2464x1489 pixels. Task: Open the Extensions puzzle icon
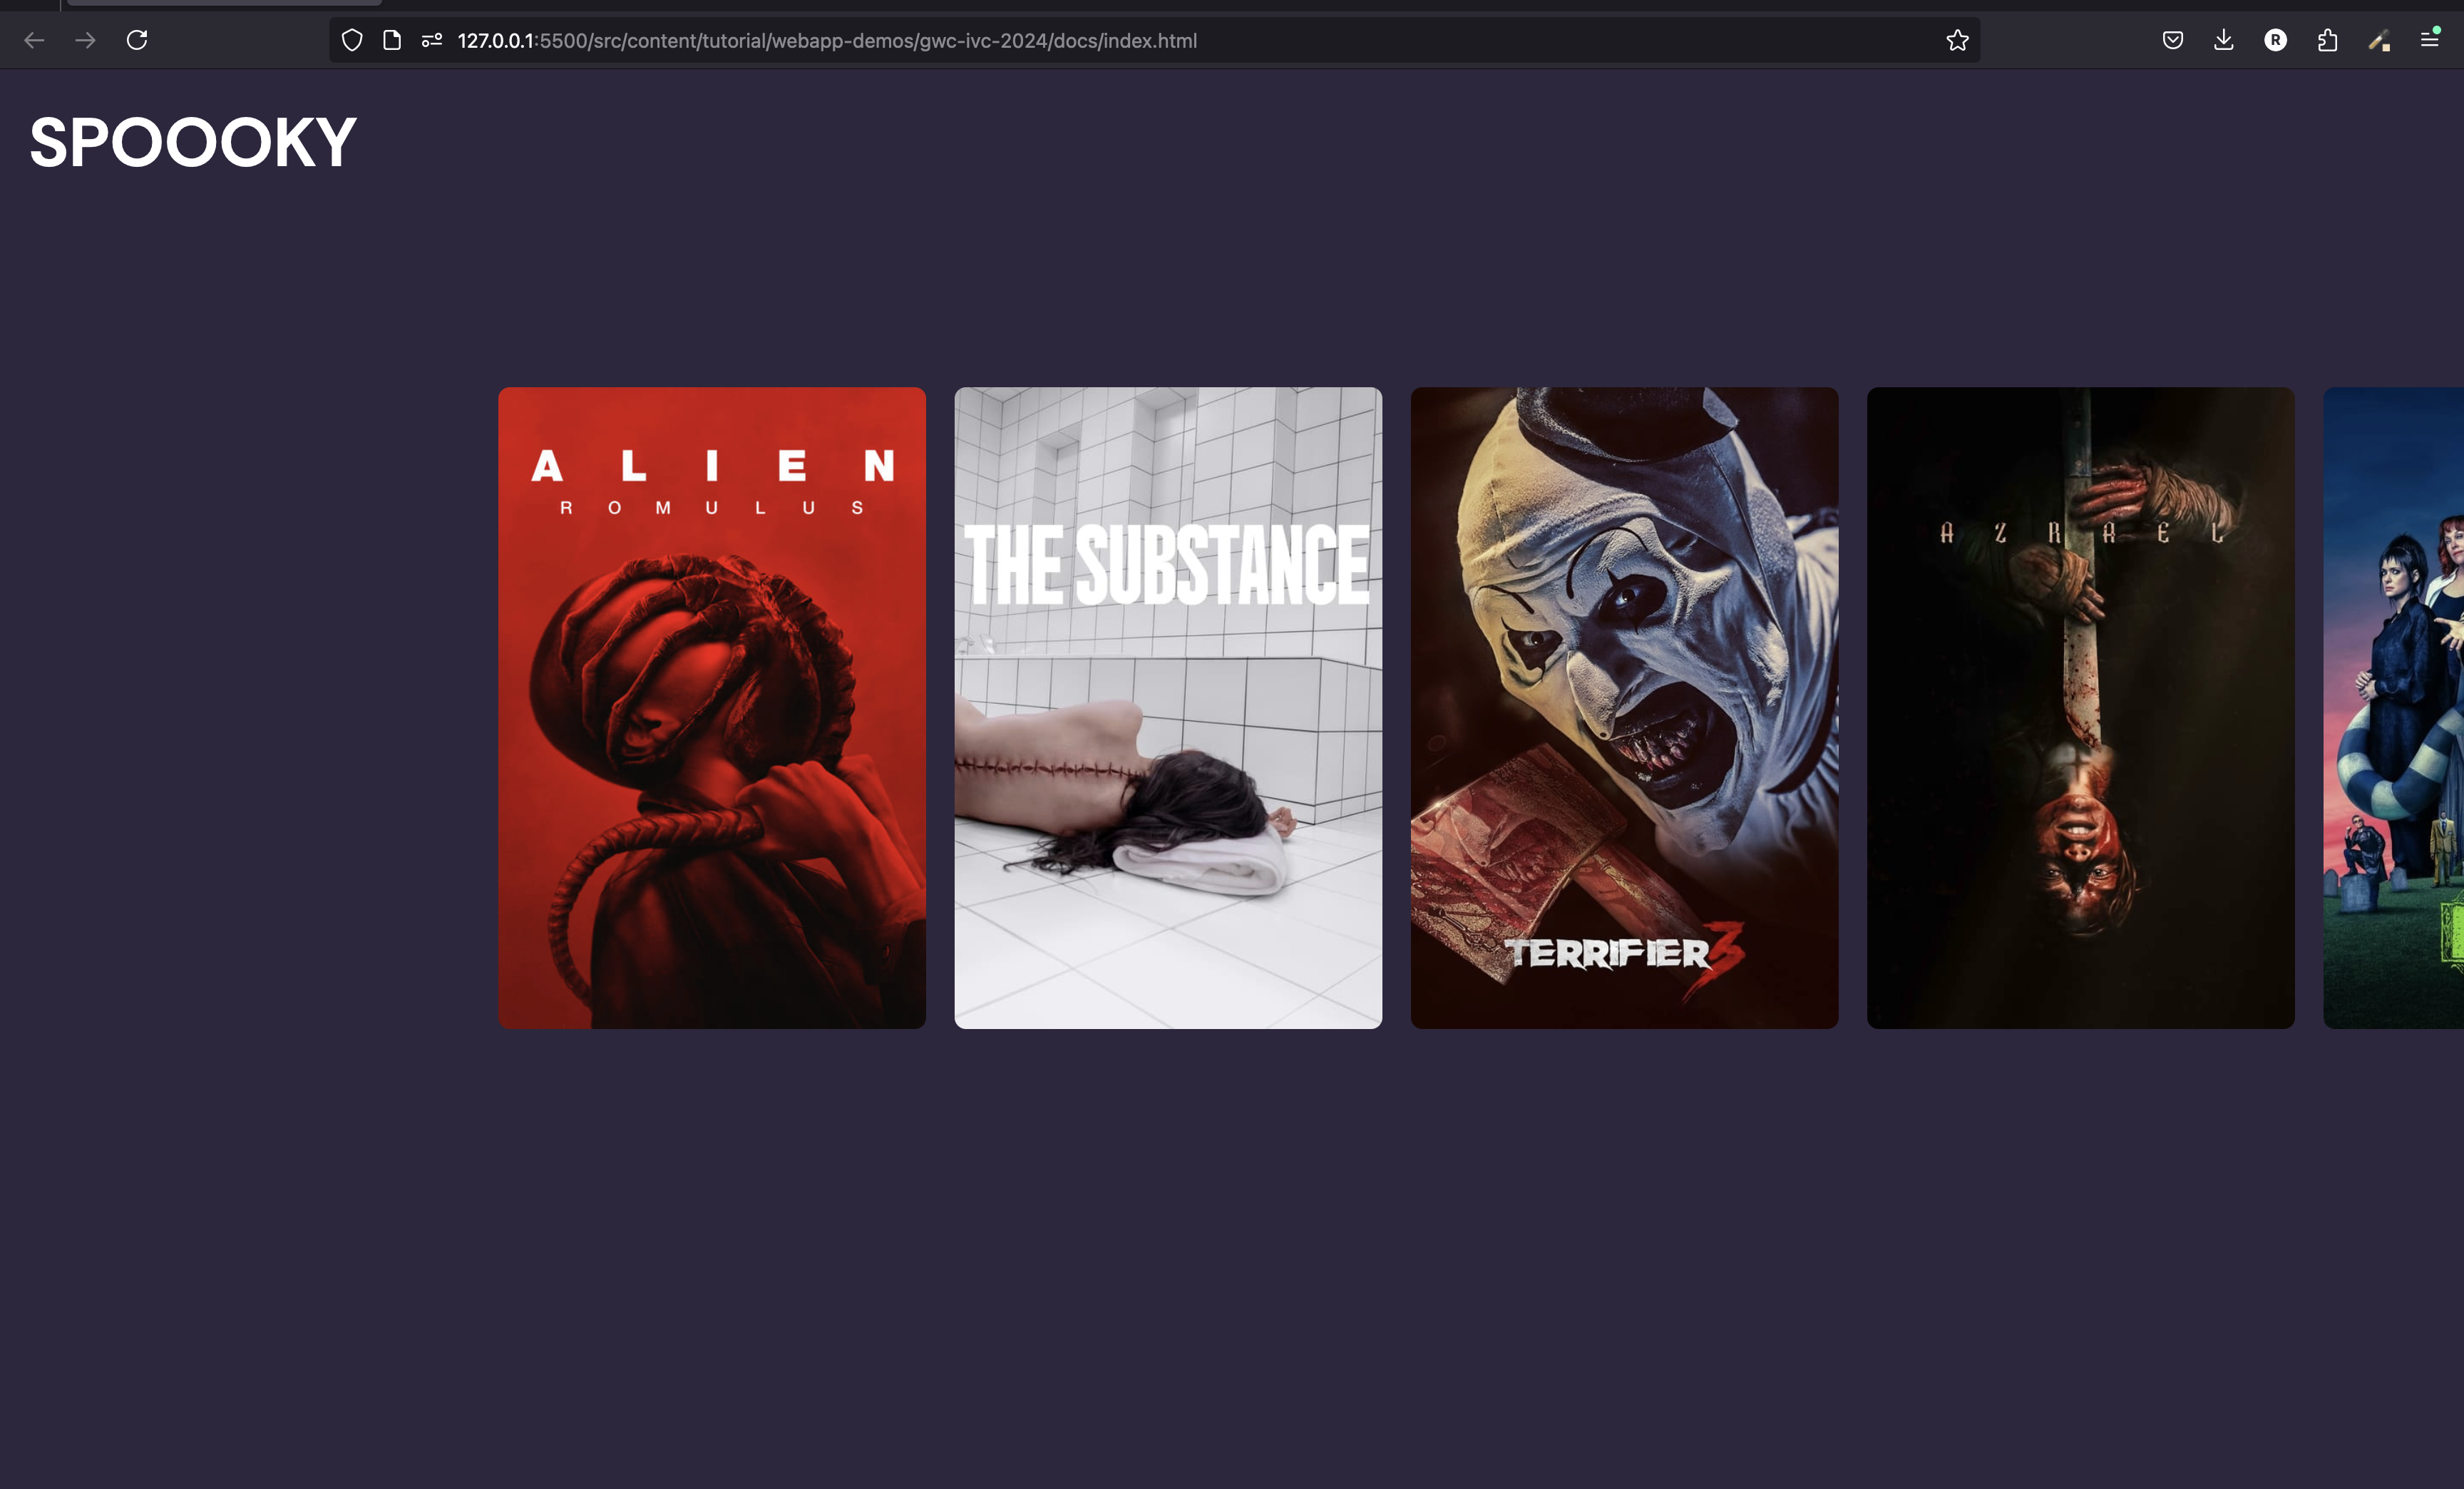(x=2327, y=40)
